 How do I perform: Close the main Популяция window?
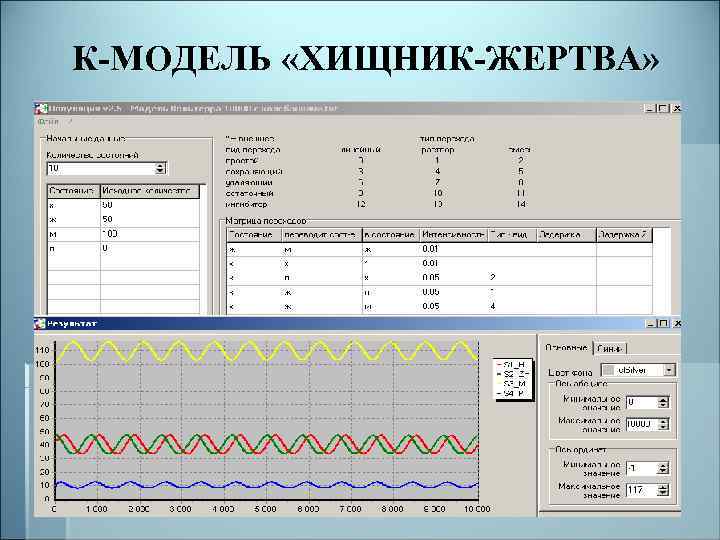676,108
